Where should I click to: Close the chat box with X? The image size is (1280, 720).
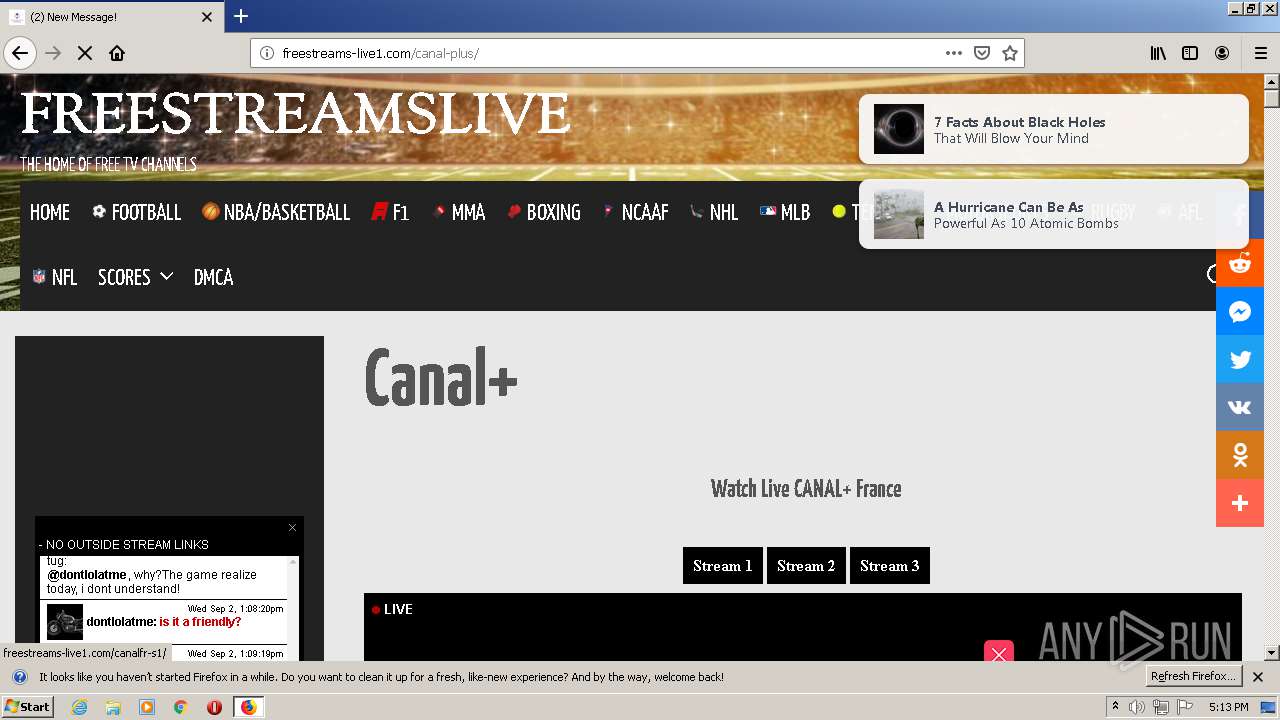coord(292,527)
